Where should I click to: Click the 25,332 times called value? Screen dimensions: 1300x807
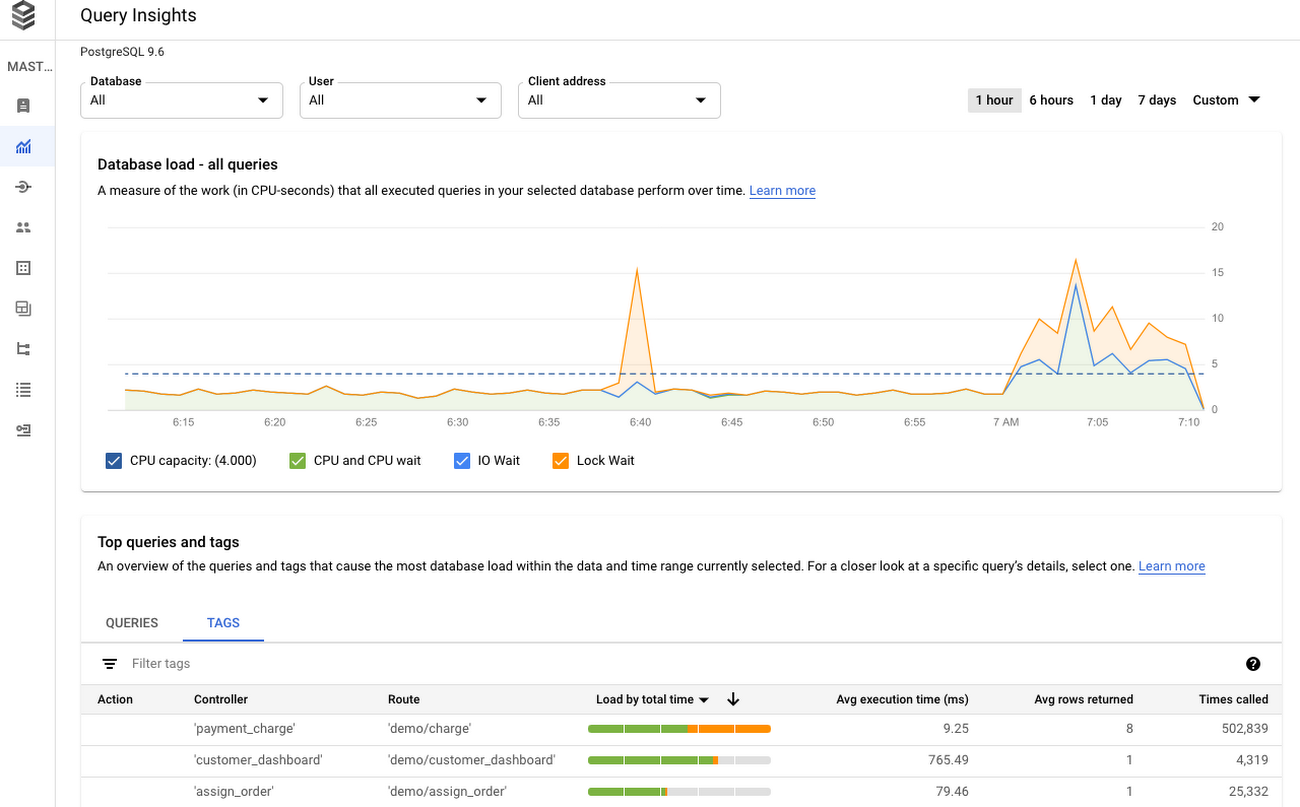(x=1249, y=791)
